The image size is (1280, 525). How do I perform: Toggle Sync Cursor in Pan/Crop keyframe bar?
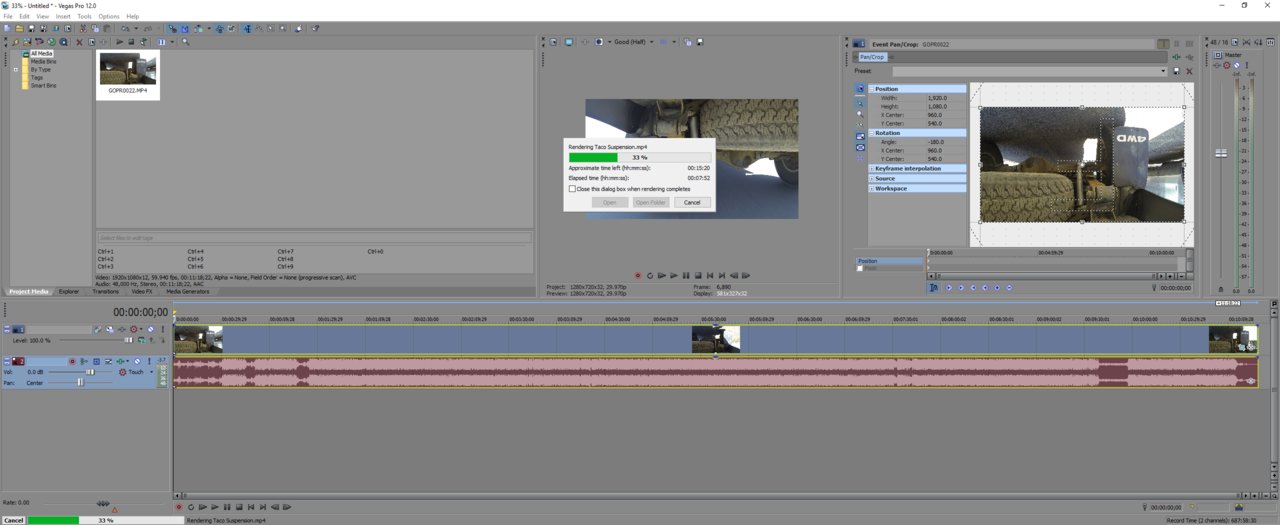[x=934, y=287]
